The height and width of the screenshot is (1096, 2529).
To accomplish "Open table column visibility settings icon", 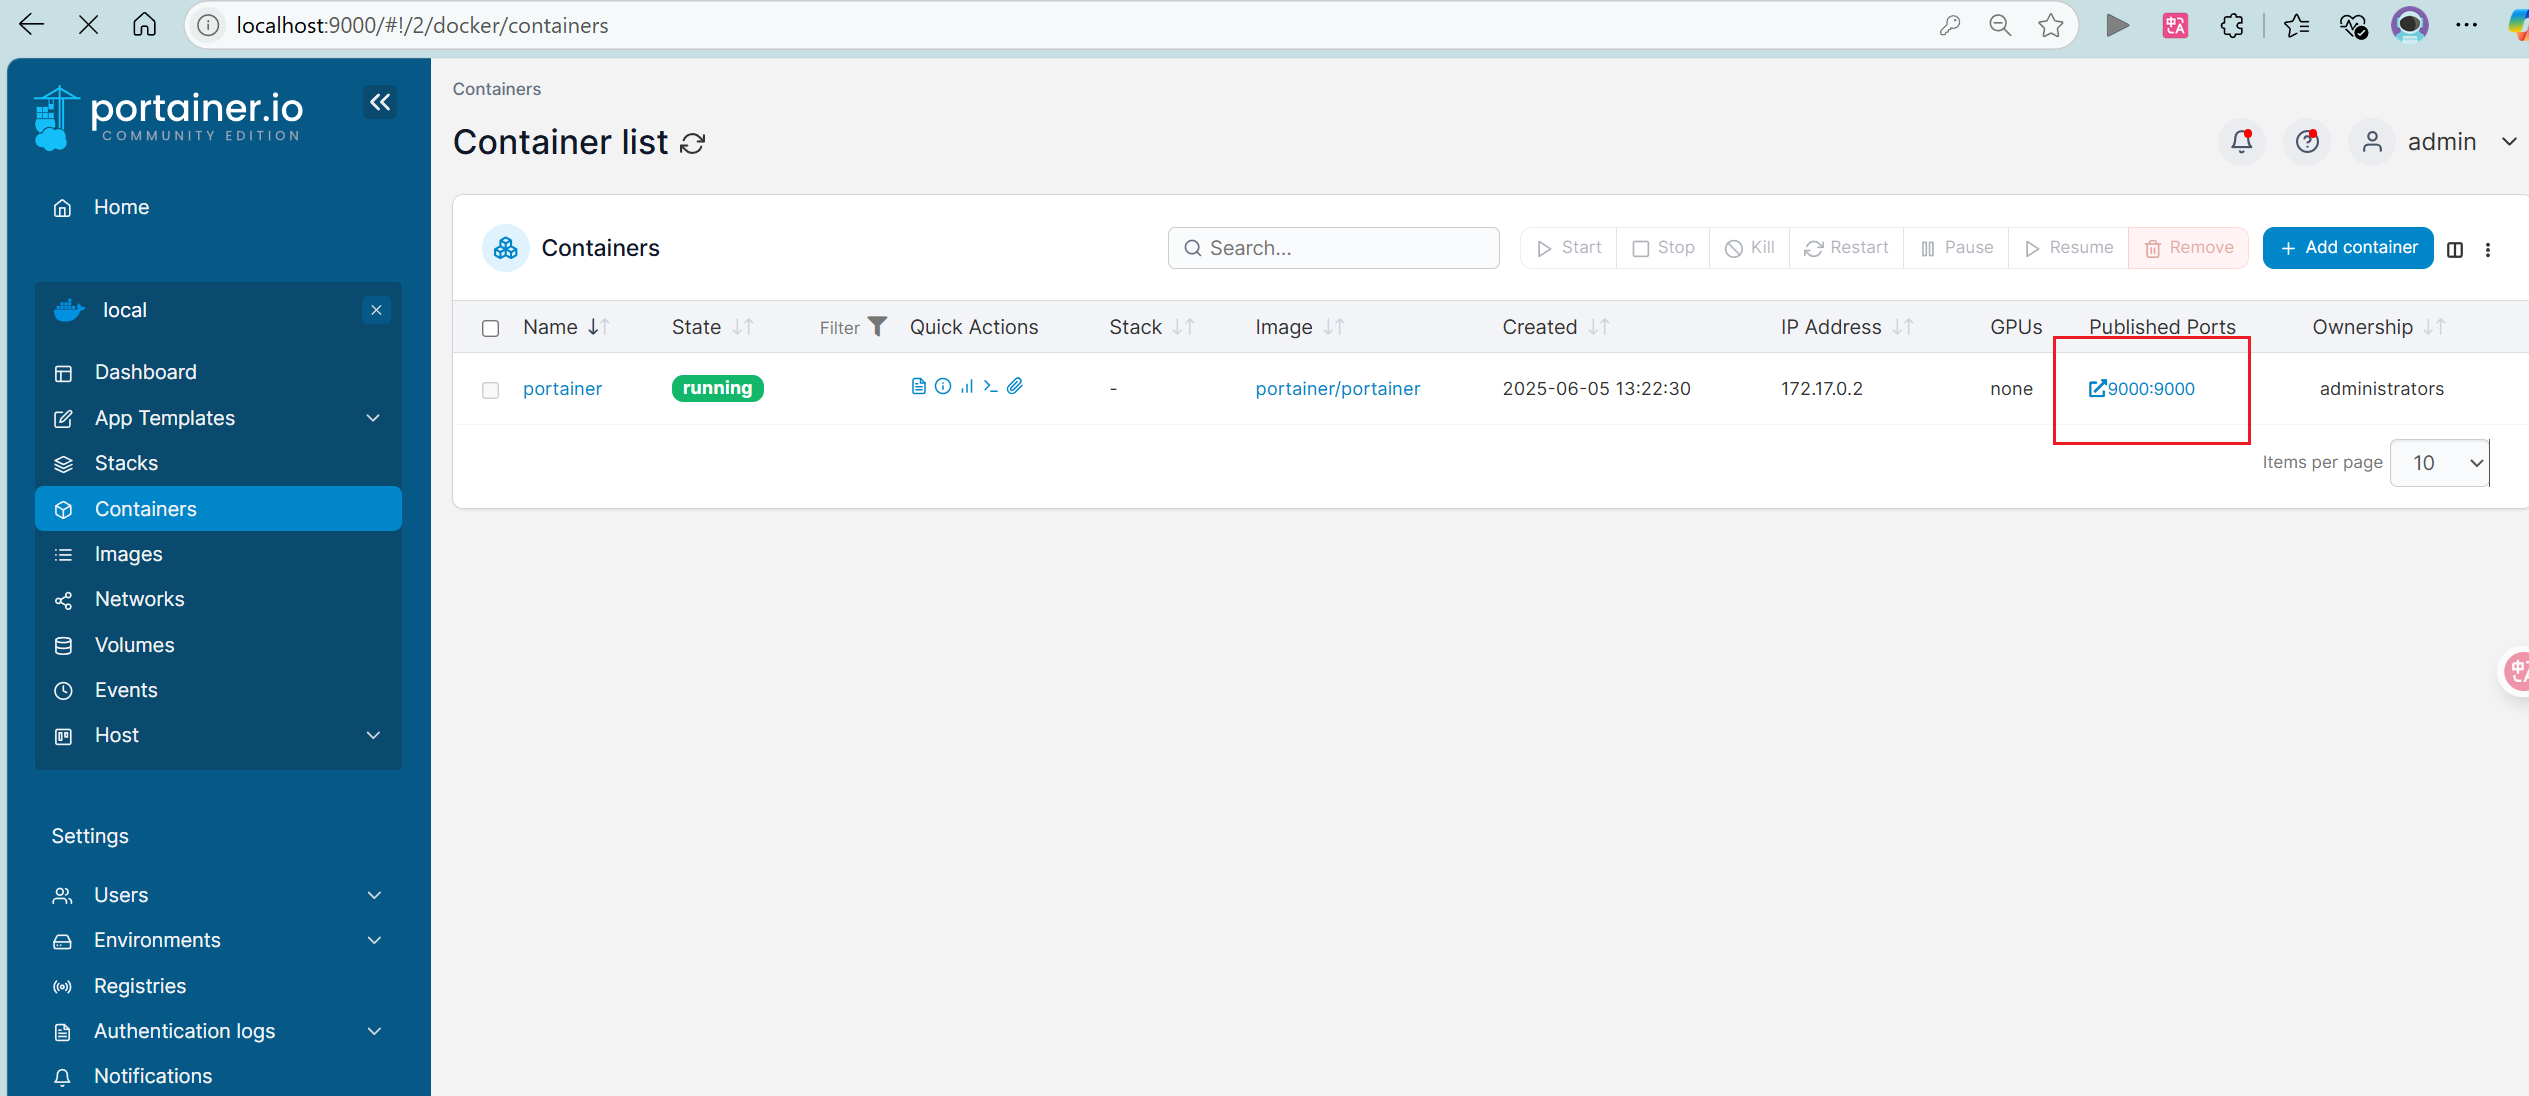I will click(2455, 249).
